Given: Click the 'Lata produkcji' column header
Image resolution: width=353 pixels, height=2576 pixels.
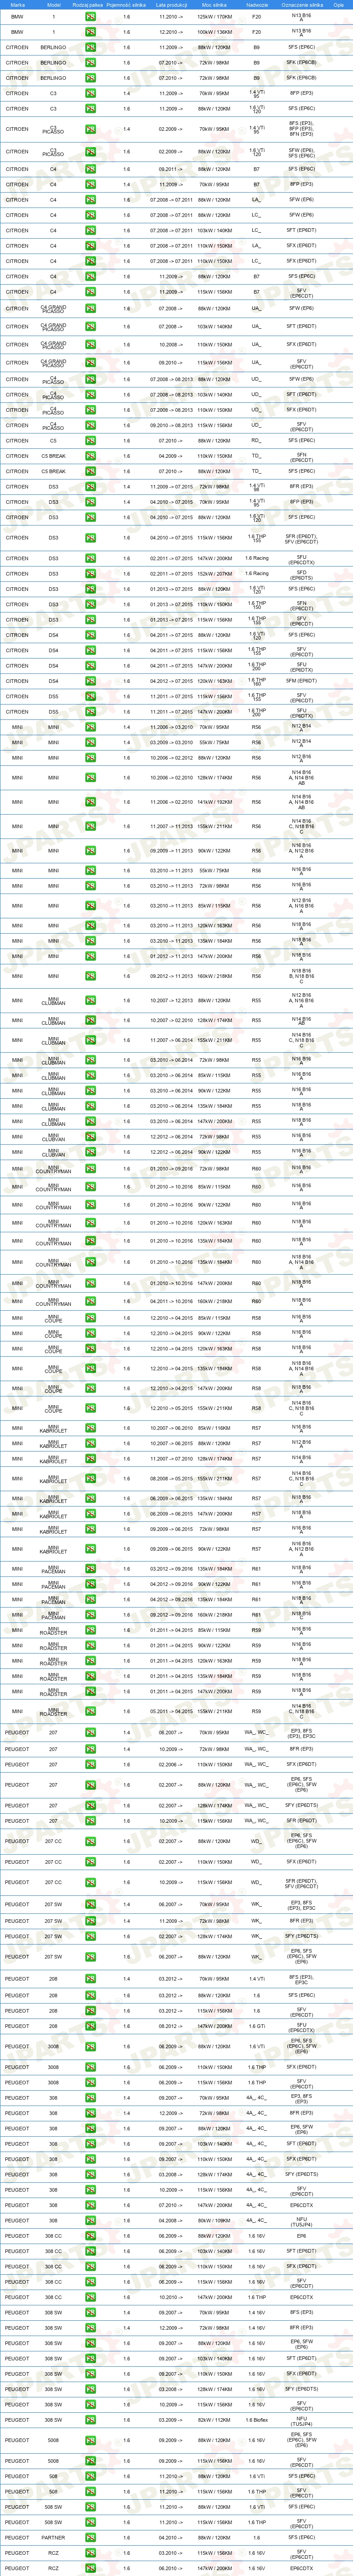Looking at the screenshot, I should pyautogui.click(x=171, y=5).
